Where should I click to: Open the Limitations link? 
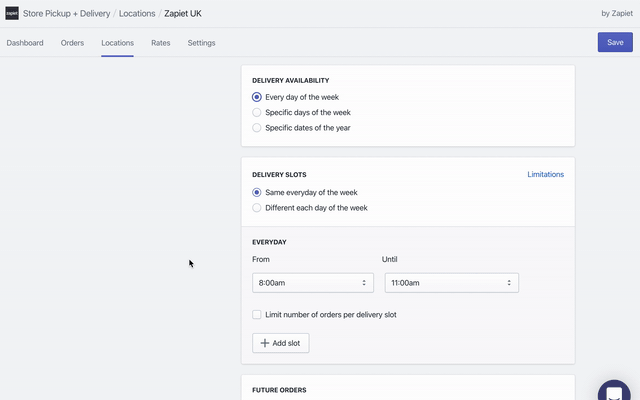[x=545, y=174]
